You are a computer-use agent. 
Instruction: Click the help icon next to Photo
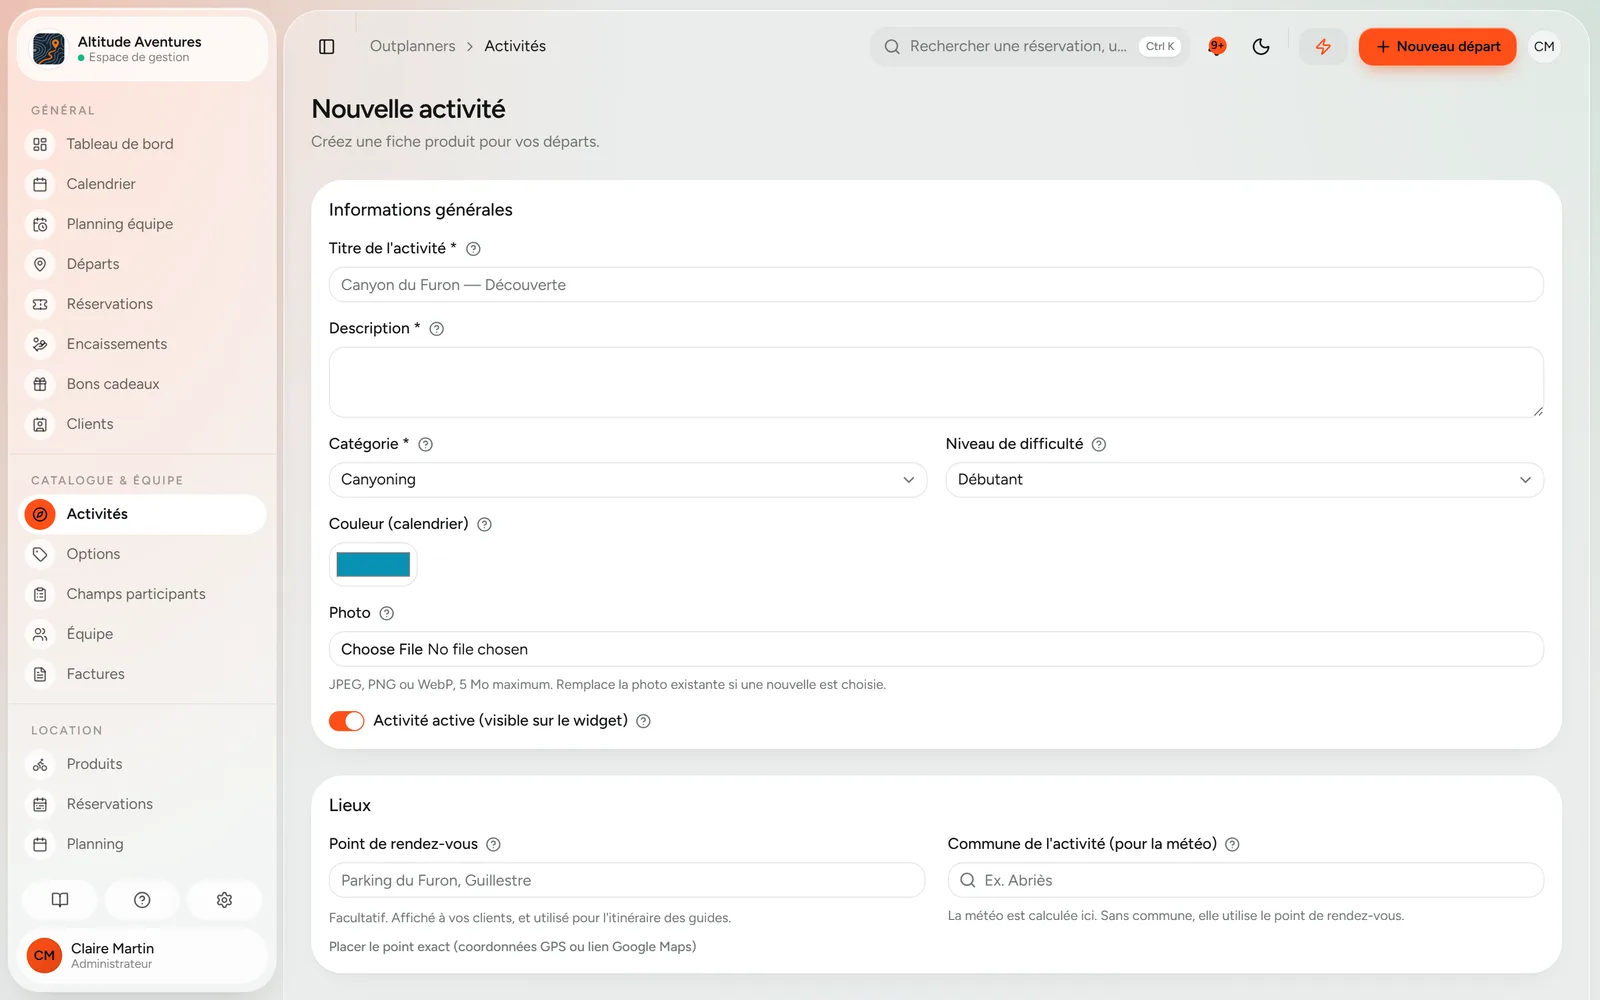click(x=387, y=614)
